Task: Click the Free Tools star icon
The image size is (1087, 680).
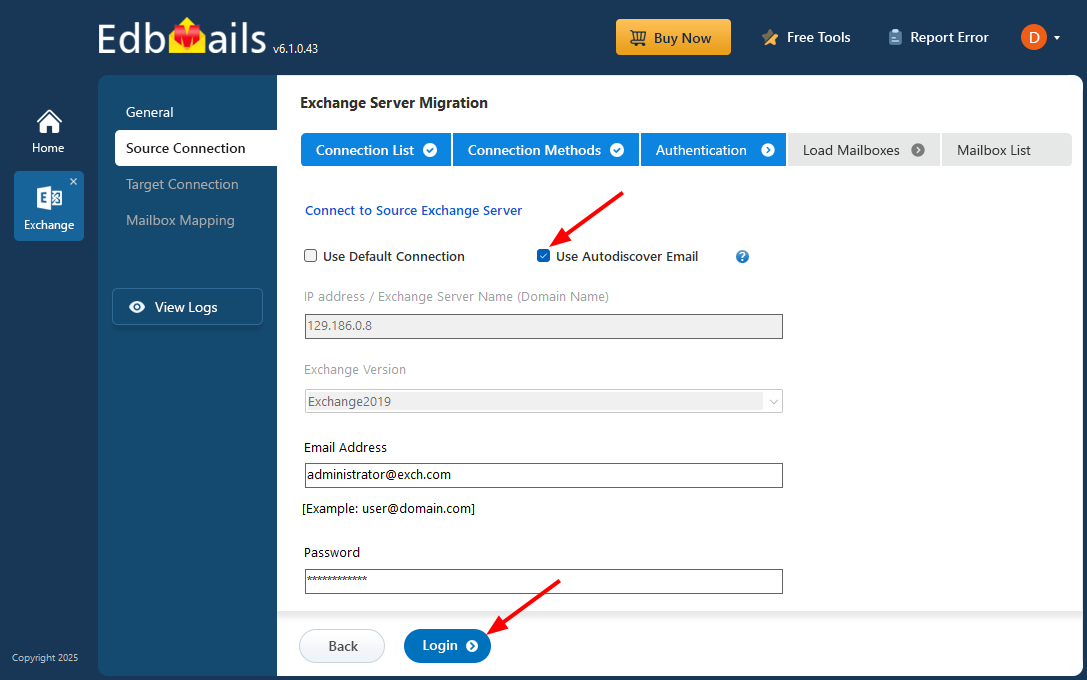Action: [770, 38]
